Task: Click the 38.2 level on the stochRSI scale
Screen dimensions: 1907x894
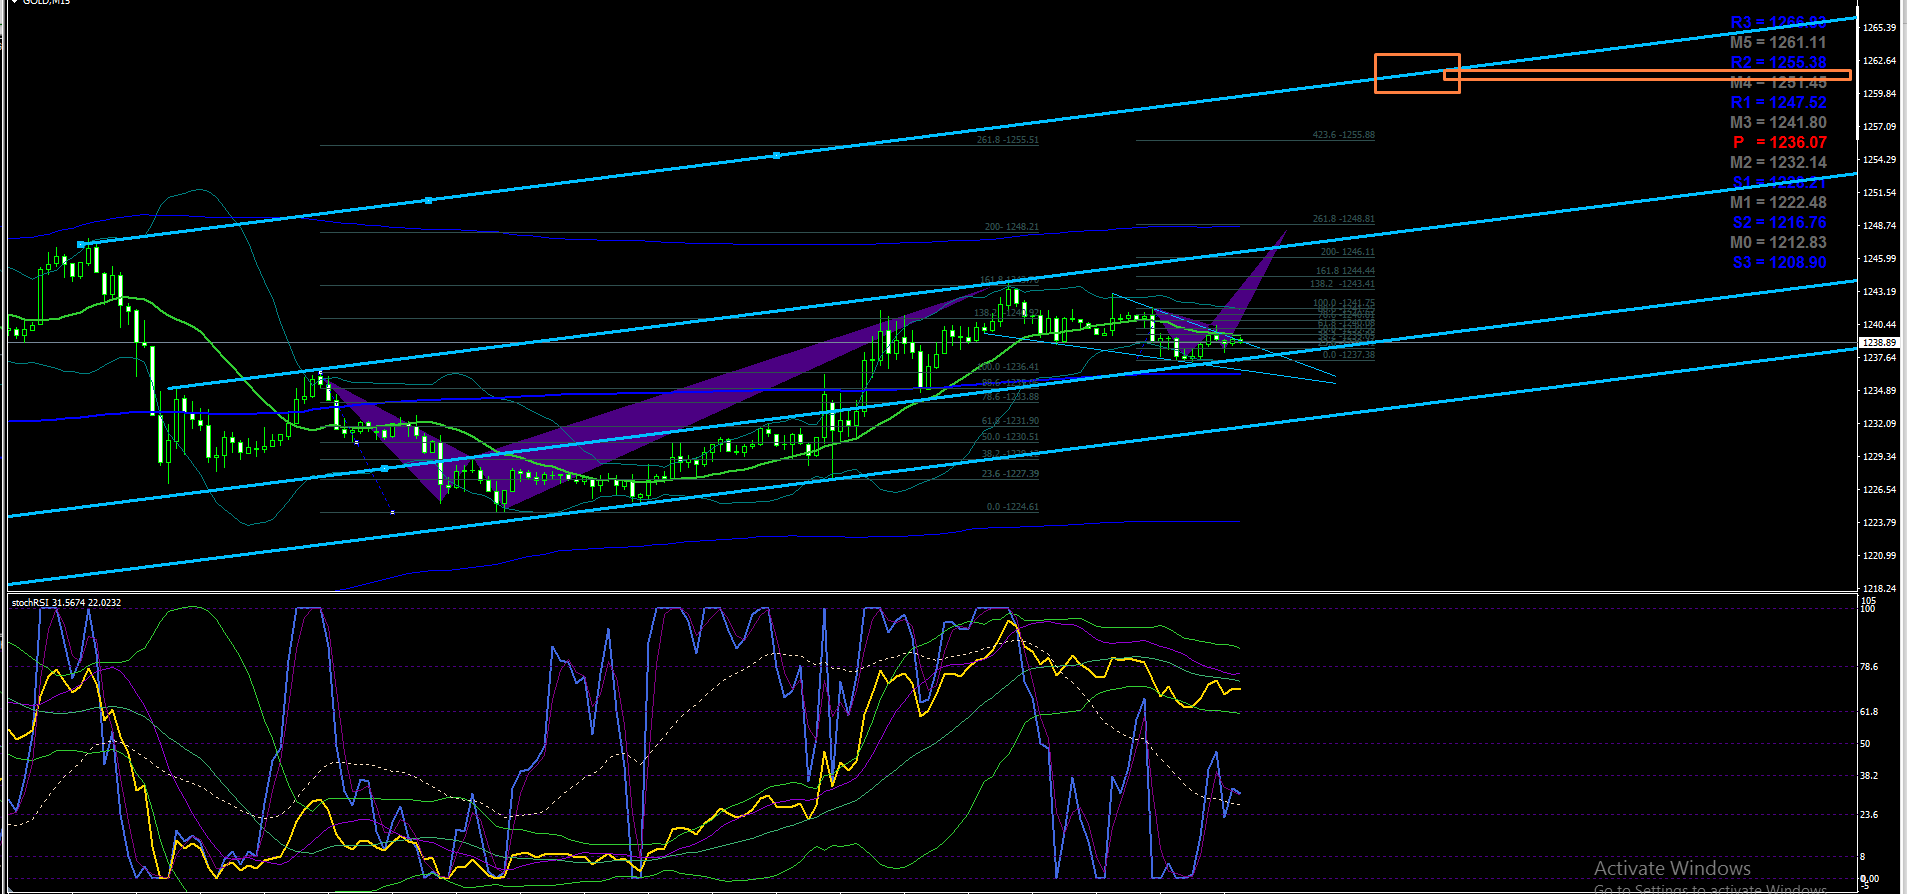Action: pyautogui.click(x=1869, y=776)
